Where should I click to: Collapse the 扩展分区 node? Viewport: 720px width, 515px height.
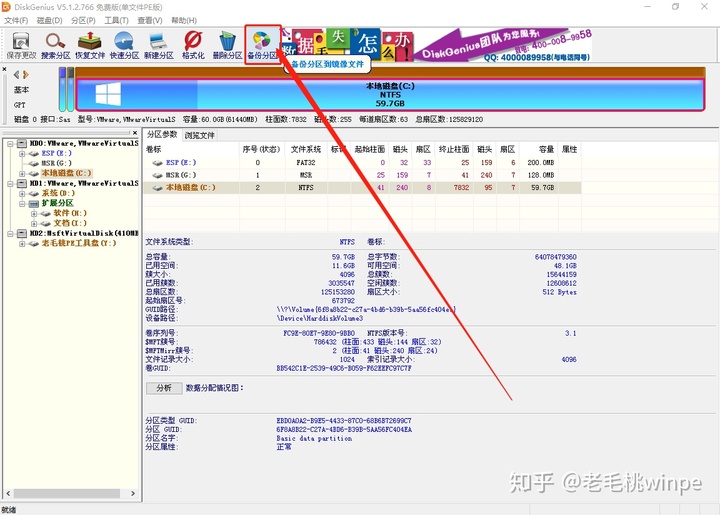(22, 203)
